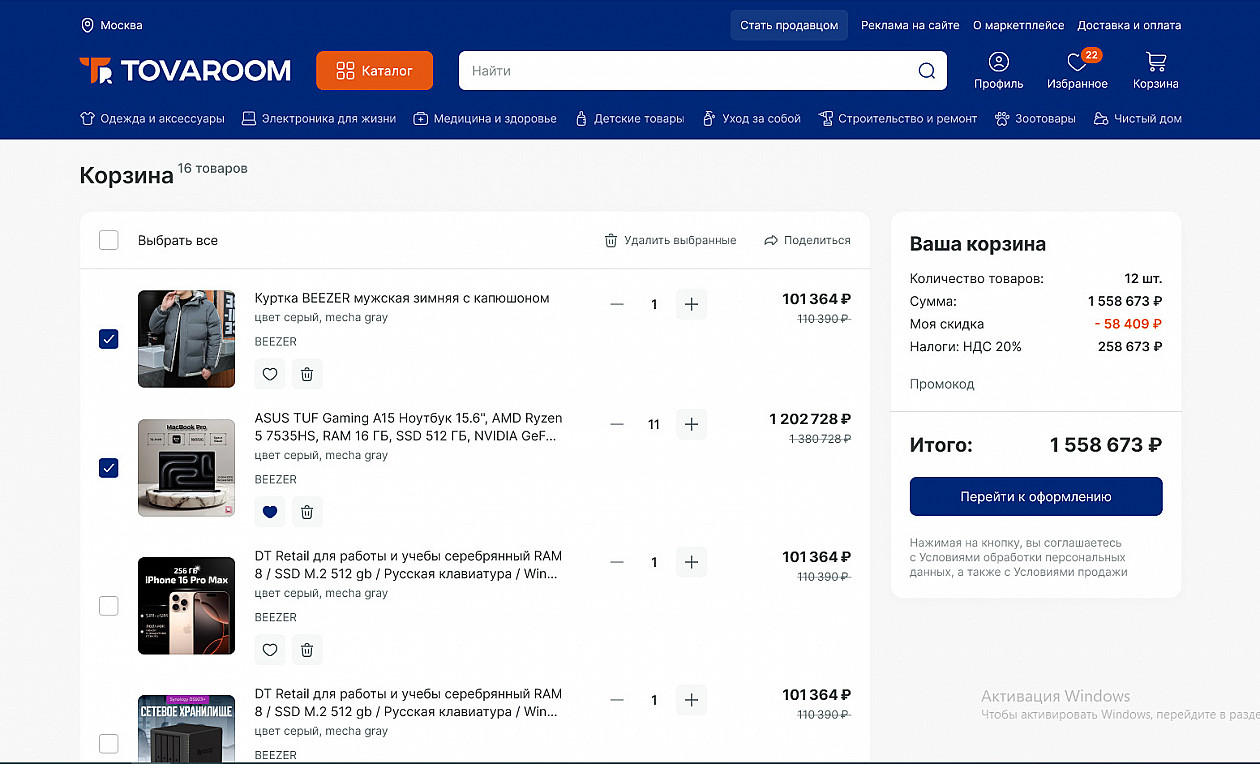The height and width of the screenshot is (764, 1260).
Task: Click the 1 202 728 ₽ laptop price
Action: tap(810, 419)
